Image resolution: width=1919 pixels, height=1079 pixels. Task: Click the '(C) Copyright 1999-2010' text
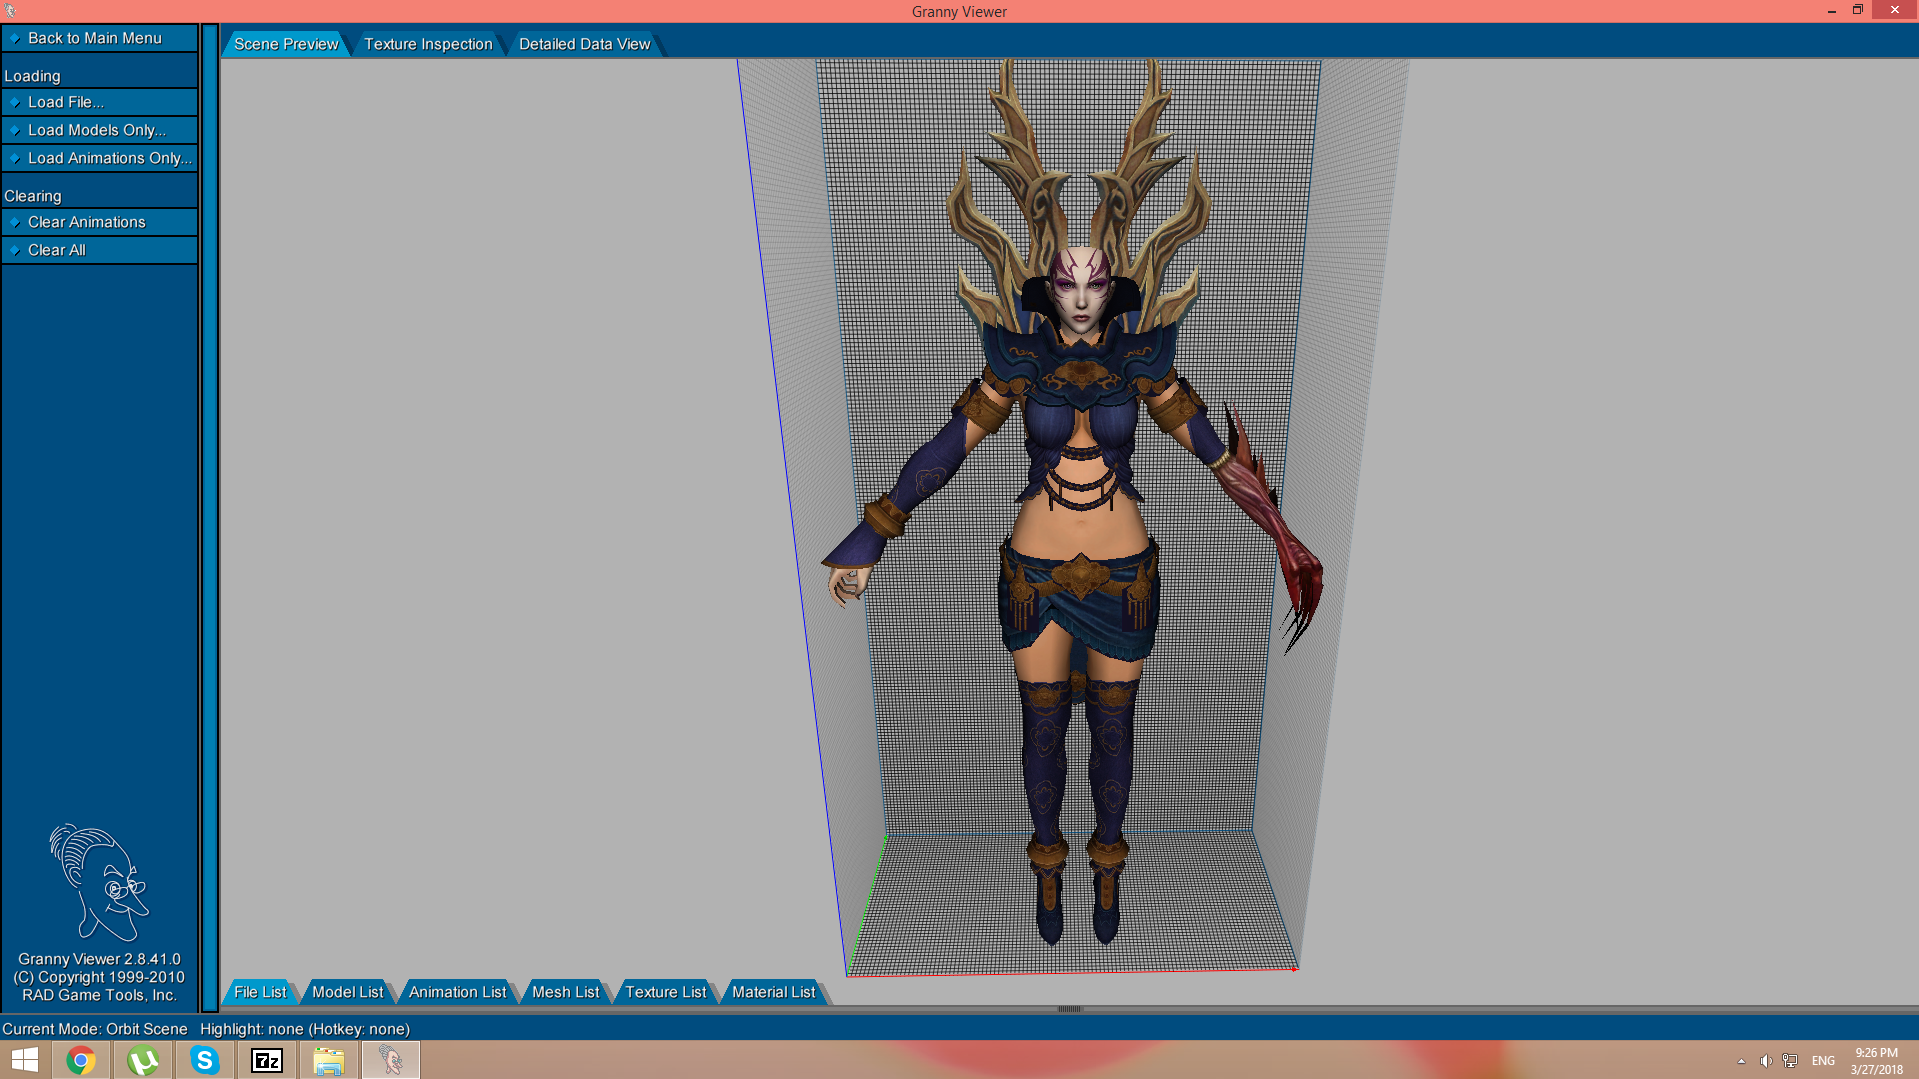99,977
